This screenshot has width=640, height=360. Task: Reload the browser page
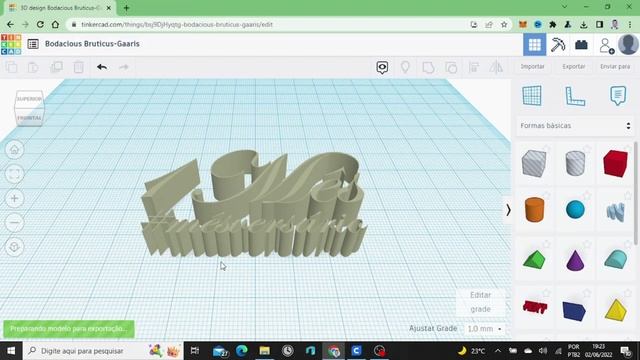40,24
